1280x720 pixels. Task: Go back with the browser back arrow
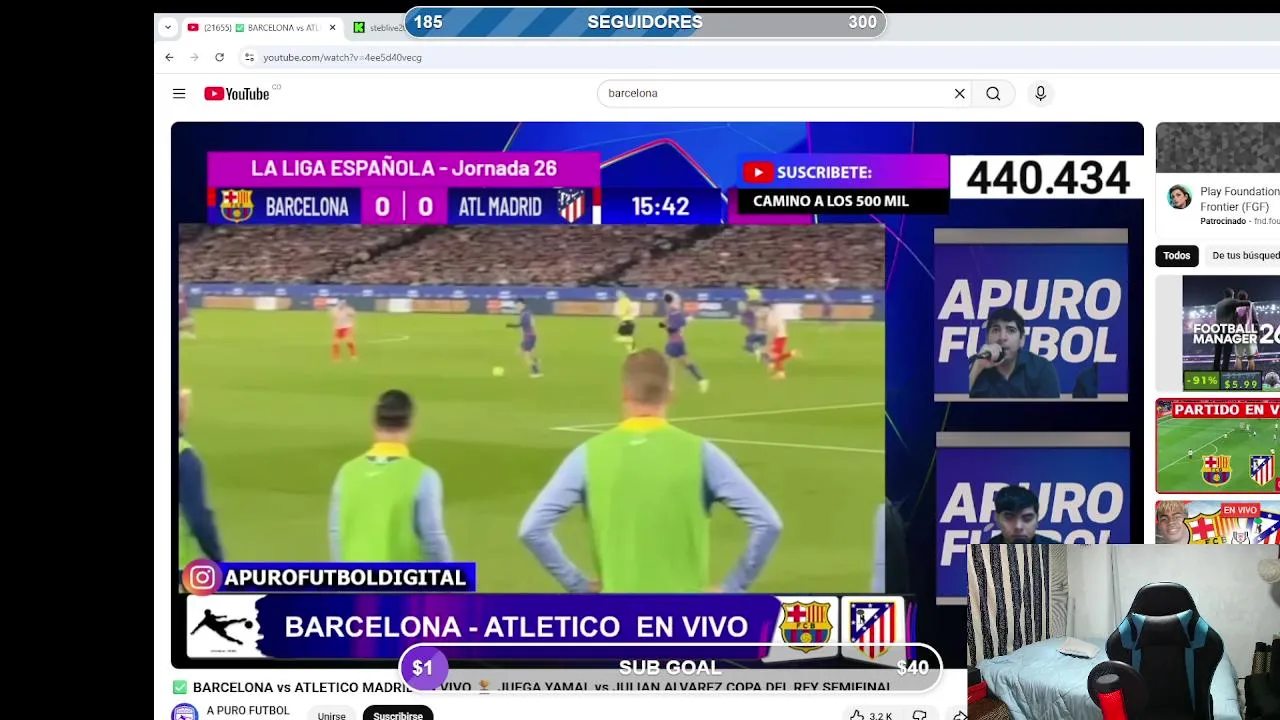pyautogui.click(x=169, y=57)
